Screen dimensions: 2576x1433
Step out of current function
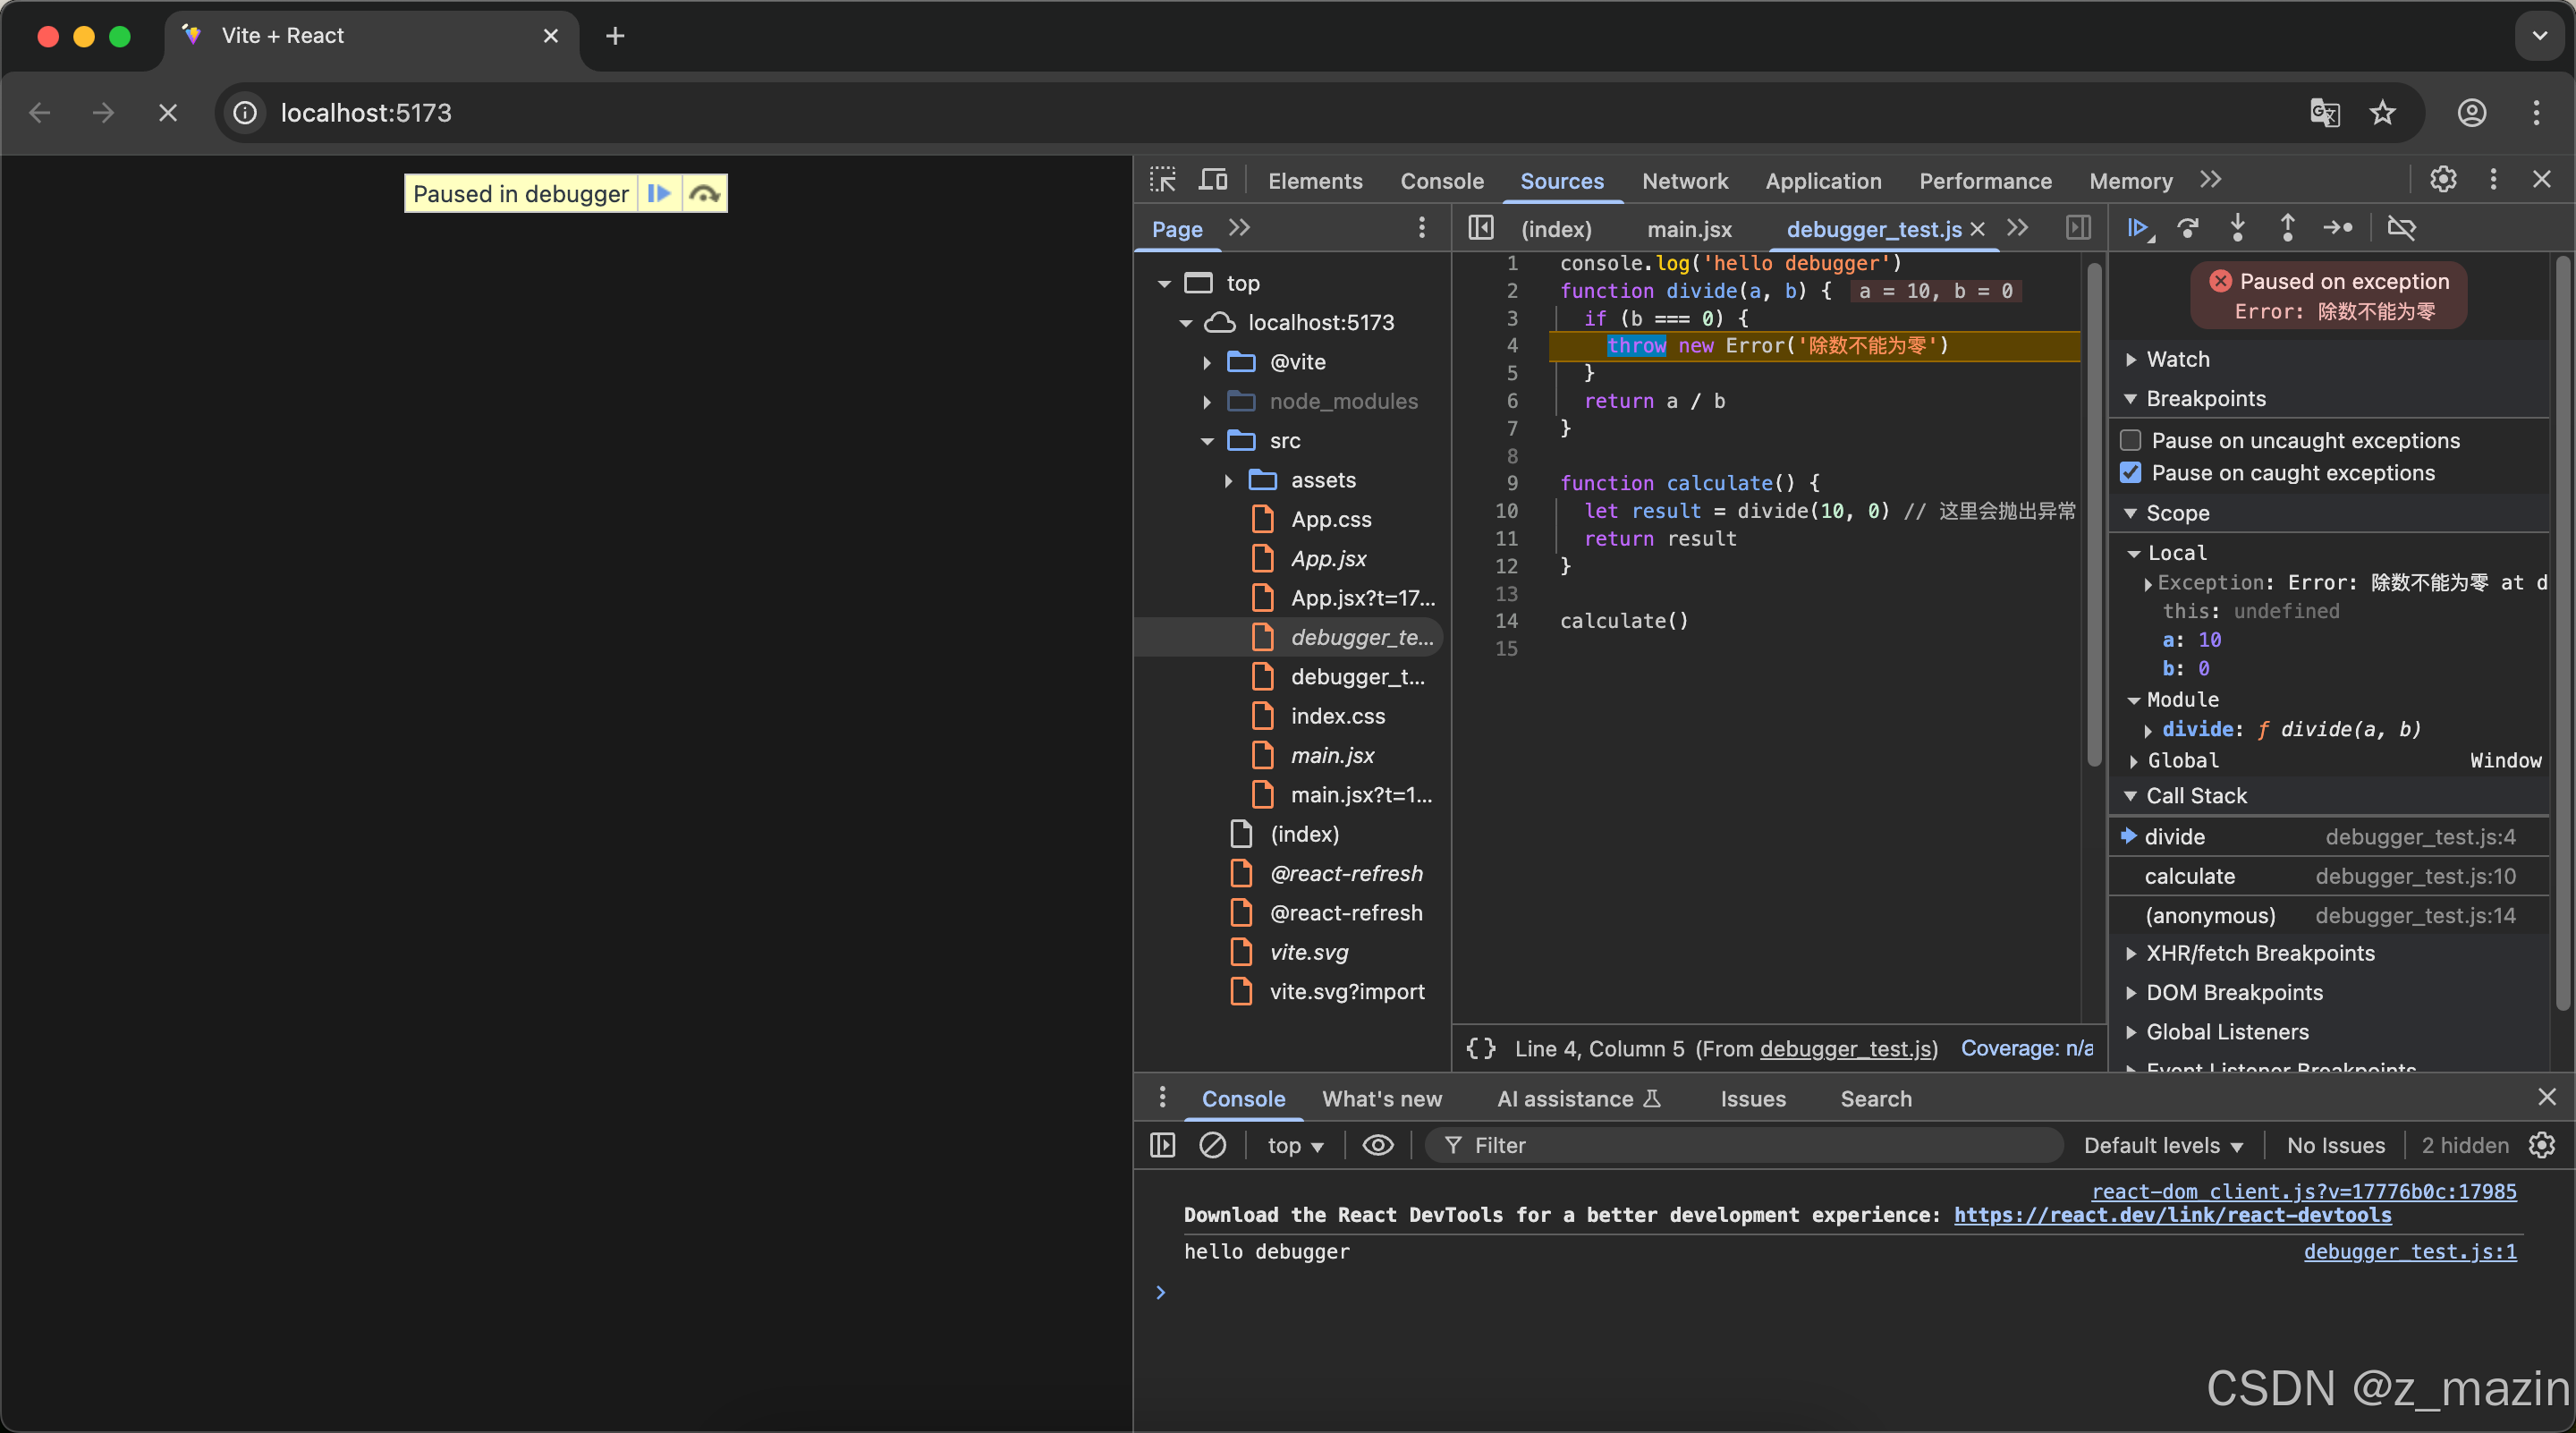click(2287, 229)
